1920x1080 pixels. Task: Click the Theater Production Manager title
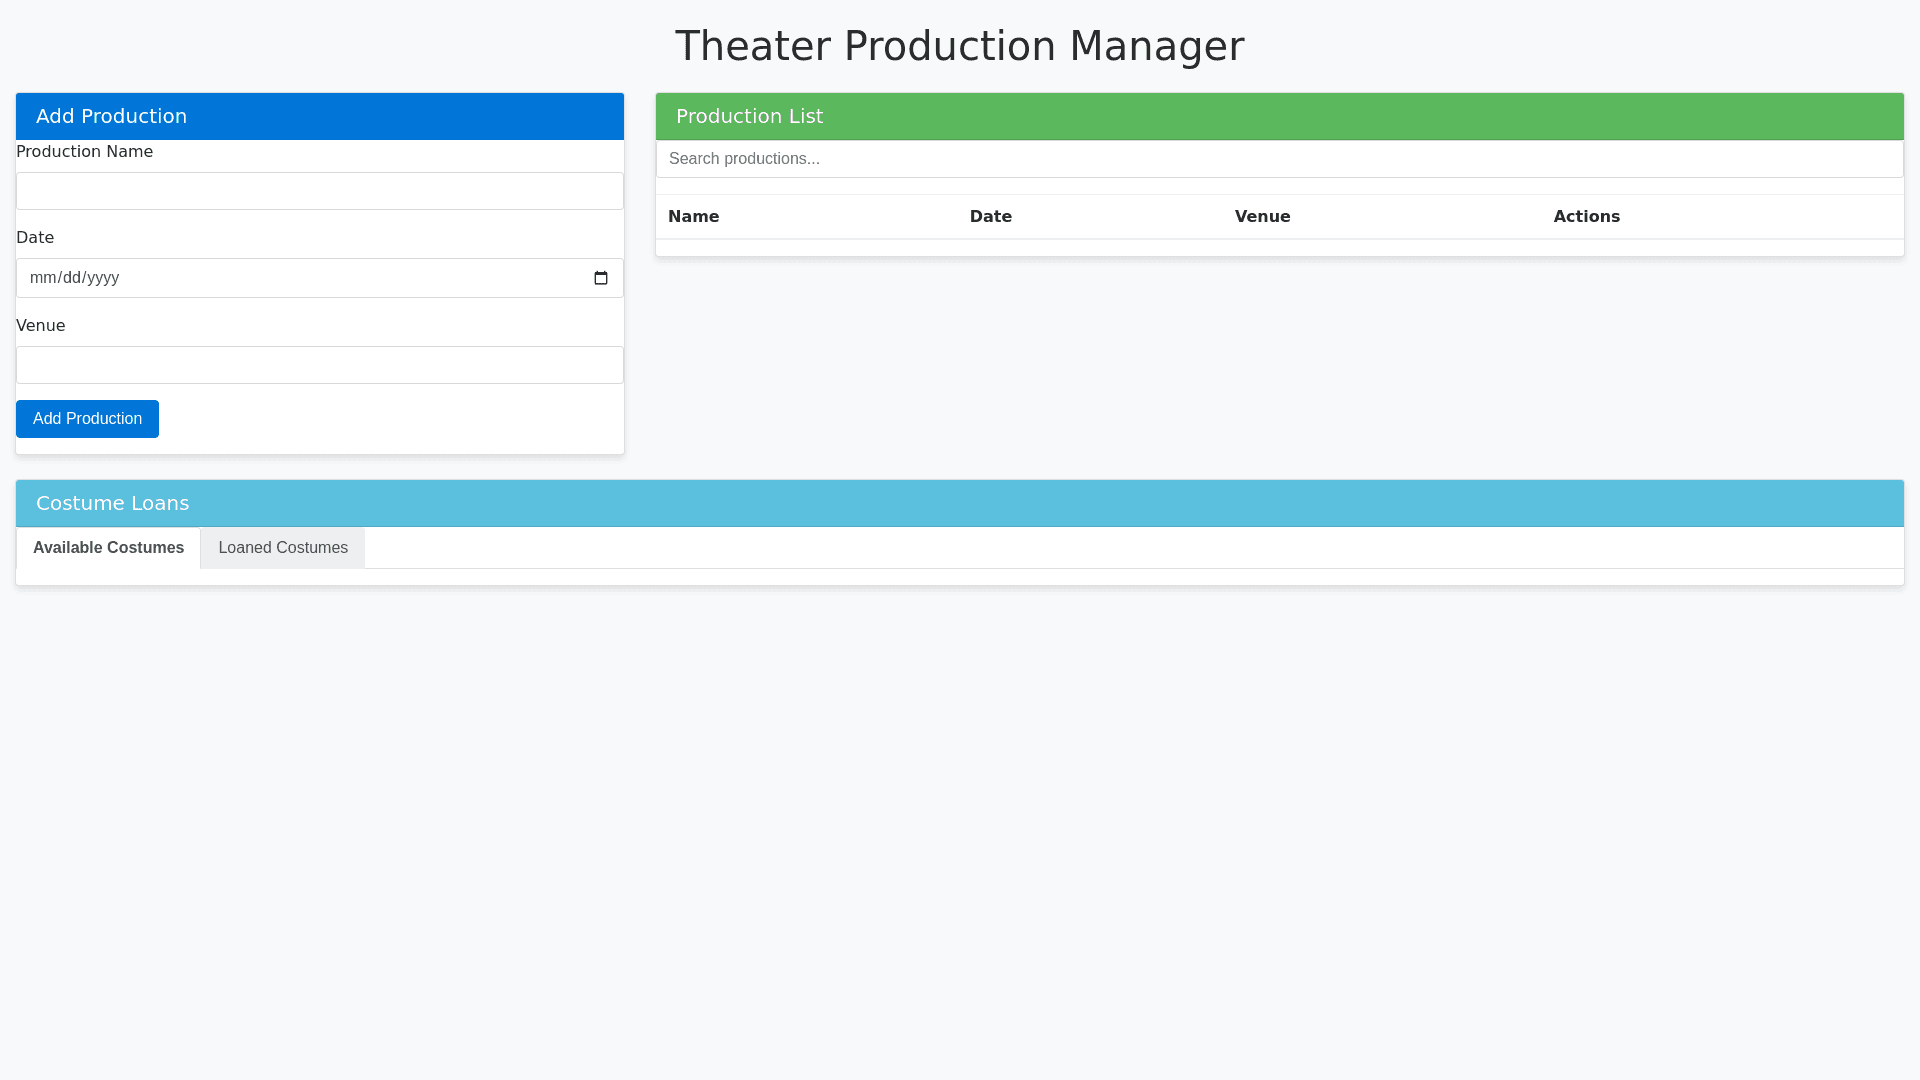[959, 46]
